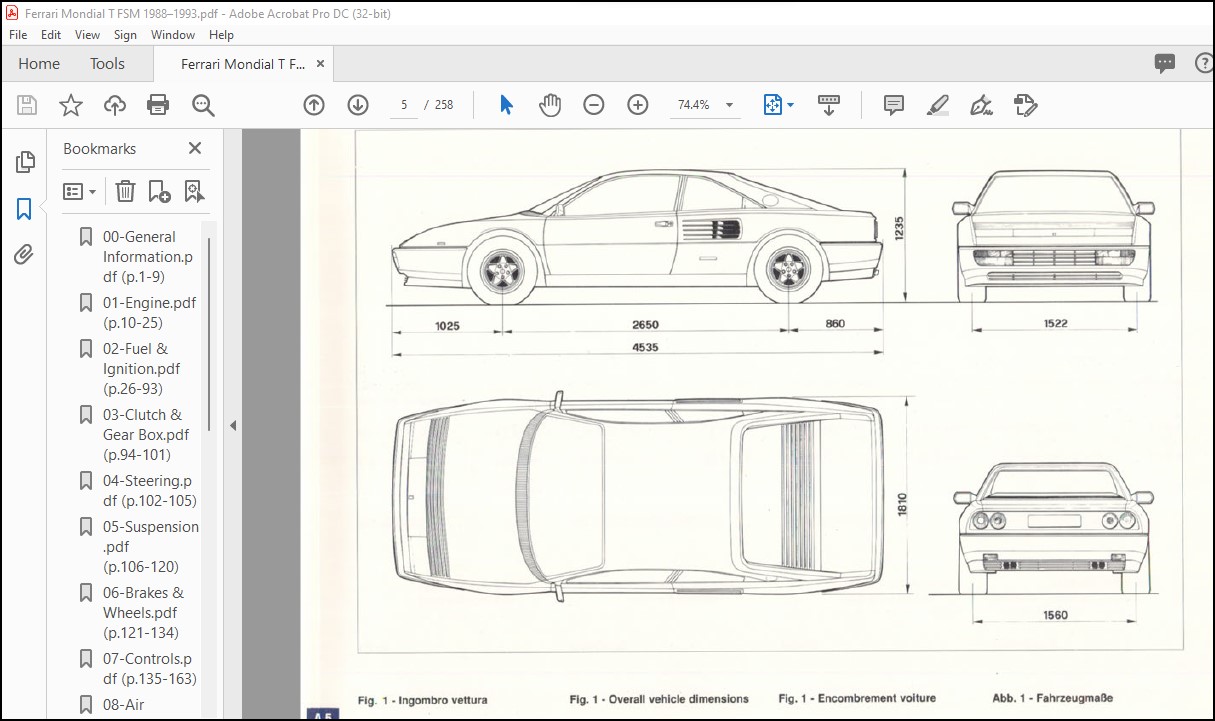This screenshot has width=1215, height=721.
Task: Switch to the Tools tab
Action: [107, 64]
